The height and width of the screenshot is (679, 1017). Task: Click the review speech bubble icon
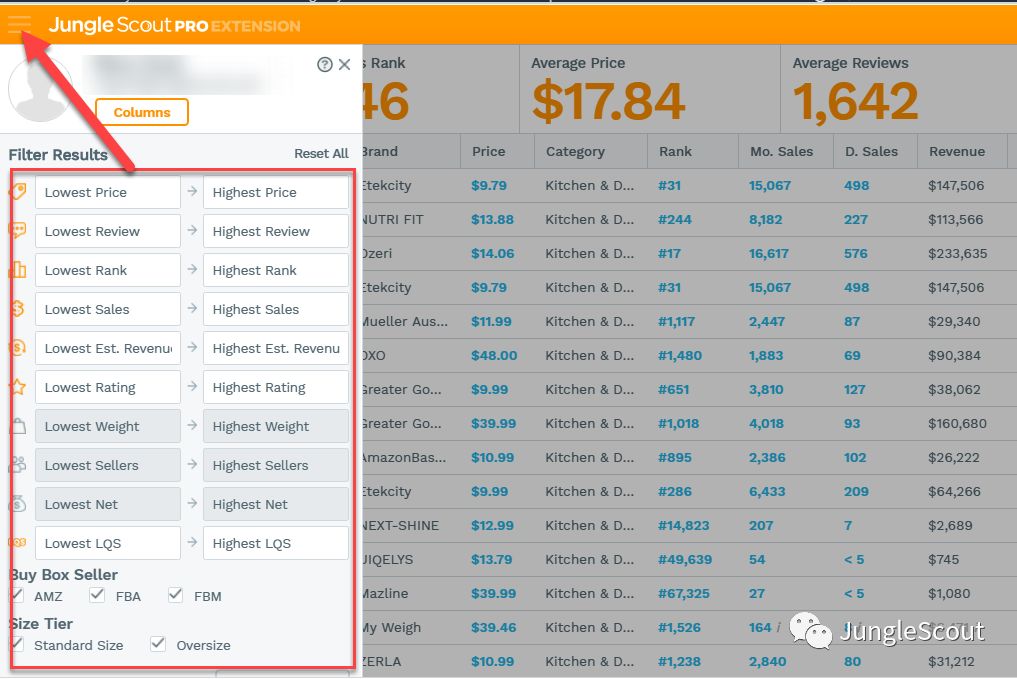click(x=18, y=231)
